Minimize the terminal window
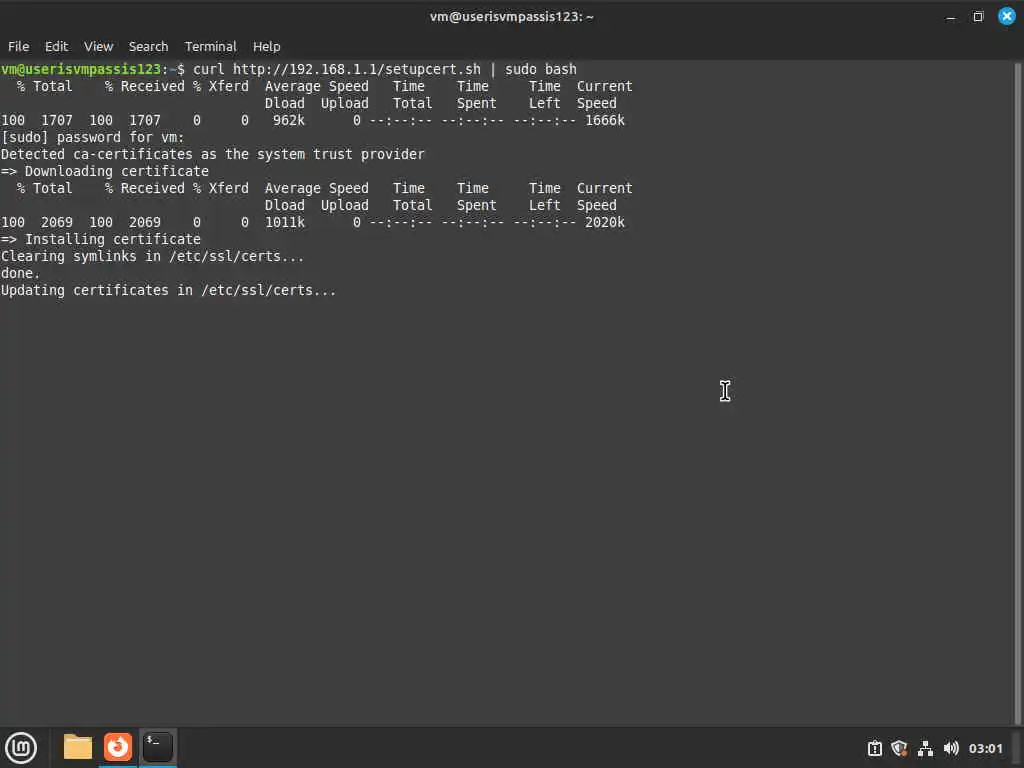The width and height of the screenshot is (1024, 768). pos(951,16)
